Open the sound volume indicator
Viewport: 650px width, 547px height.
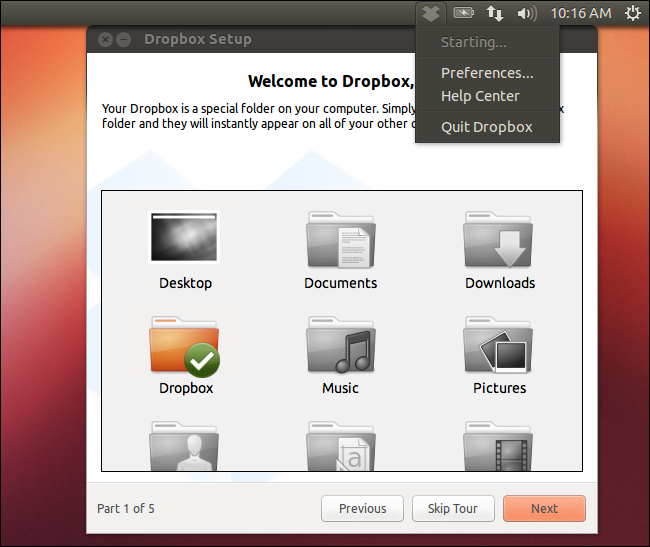(527, 14)
